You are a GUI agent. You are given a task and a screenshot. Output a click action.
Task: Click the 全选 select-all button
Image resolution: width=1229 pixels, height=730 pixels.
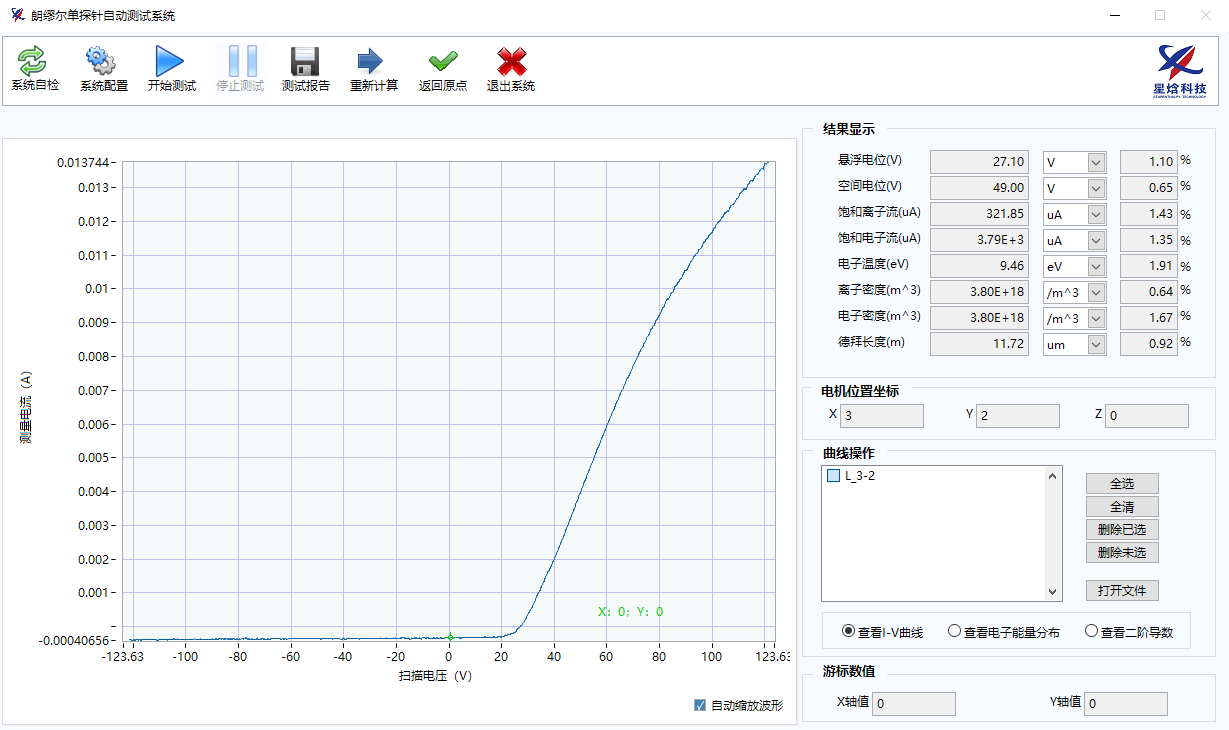(x=1122, y=484)
